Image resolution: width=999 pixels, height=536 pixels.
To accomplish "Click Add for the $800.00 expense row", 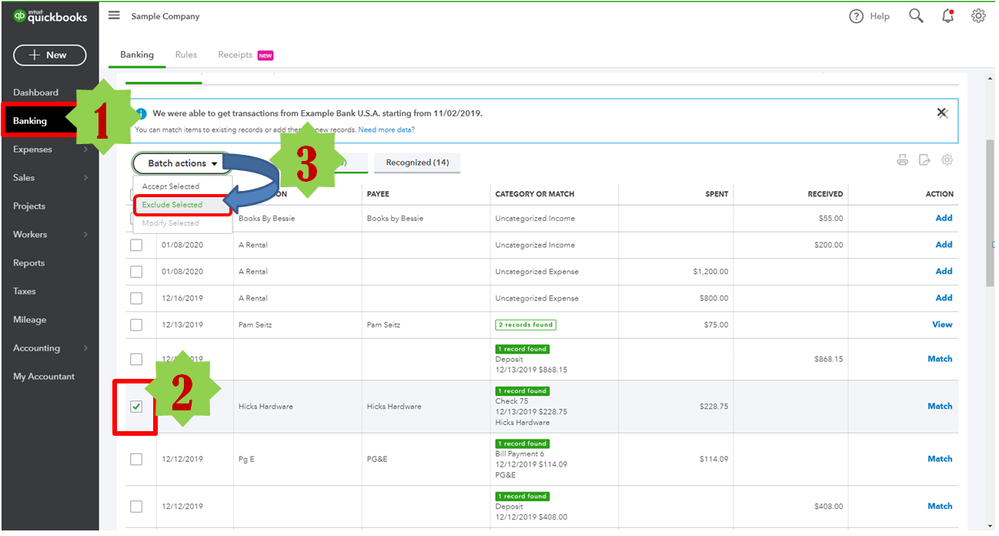I will pyautogui.click(x=944, y=298).
